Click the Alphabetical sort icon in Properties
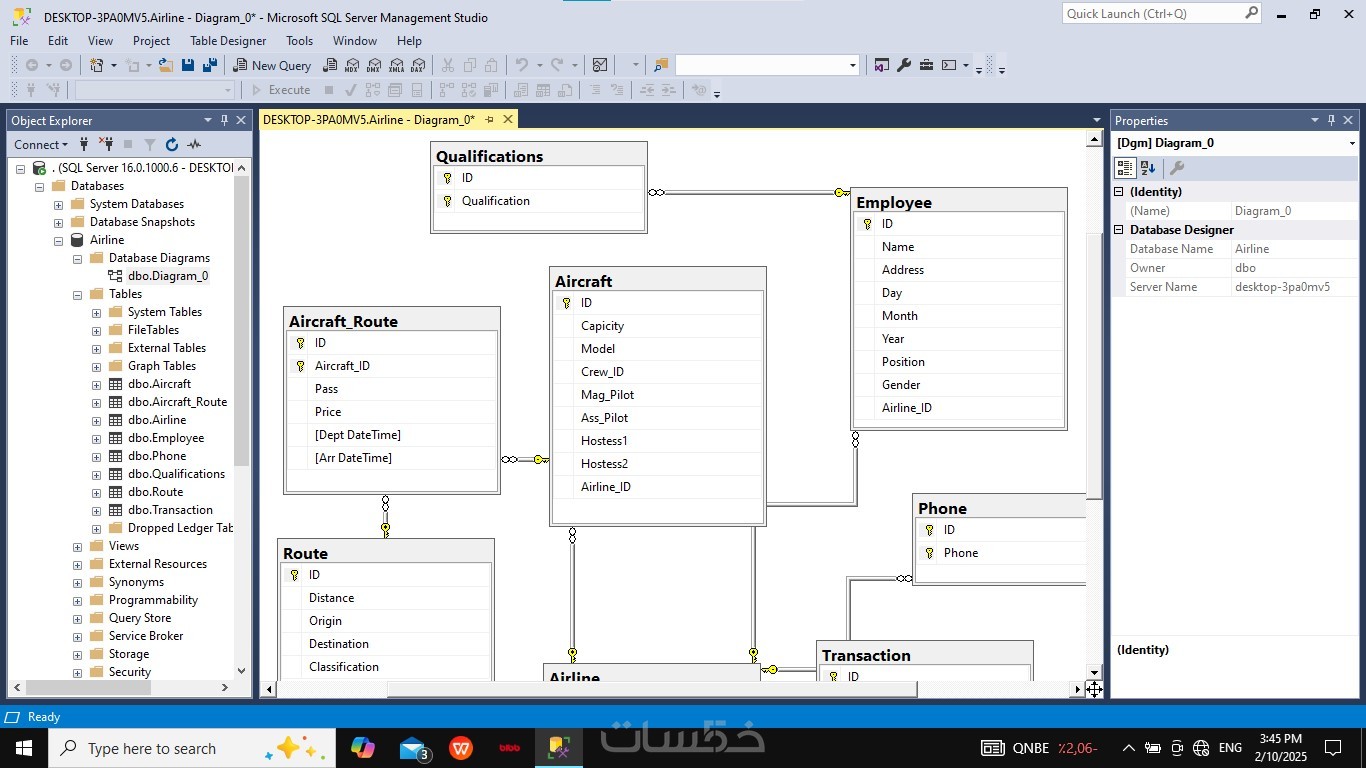The width and height of the screenshot is (1366, 768). coord(1148,168)
